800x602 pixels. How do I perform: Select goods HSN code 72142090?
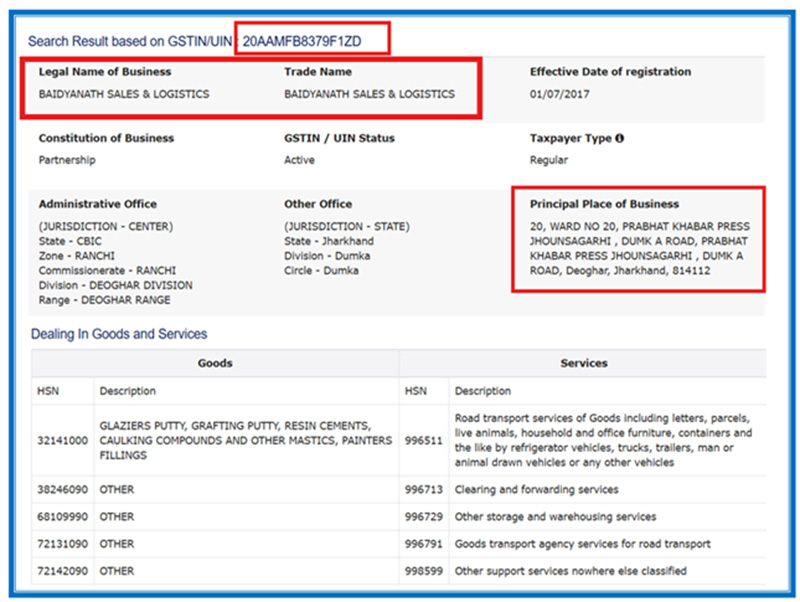point(62,571)
